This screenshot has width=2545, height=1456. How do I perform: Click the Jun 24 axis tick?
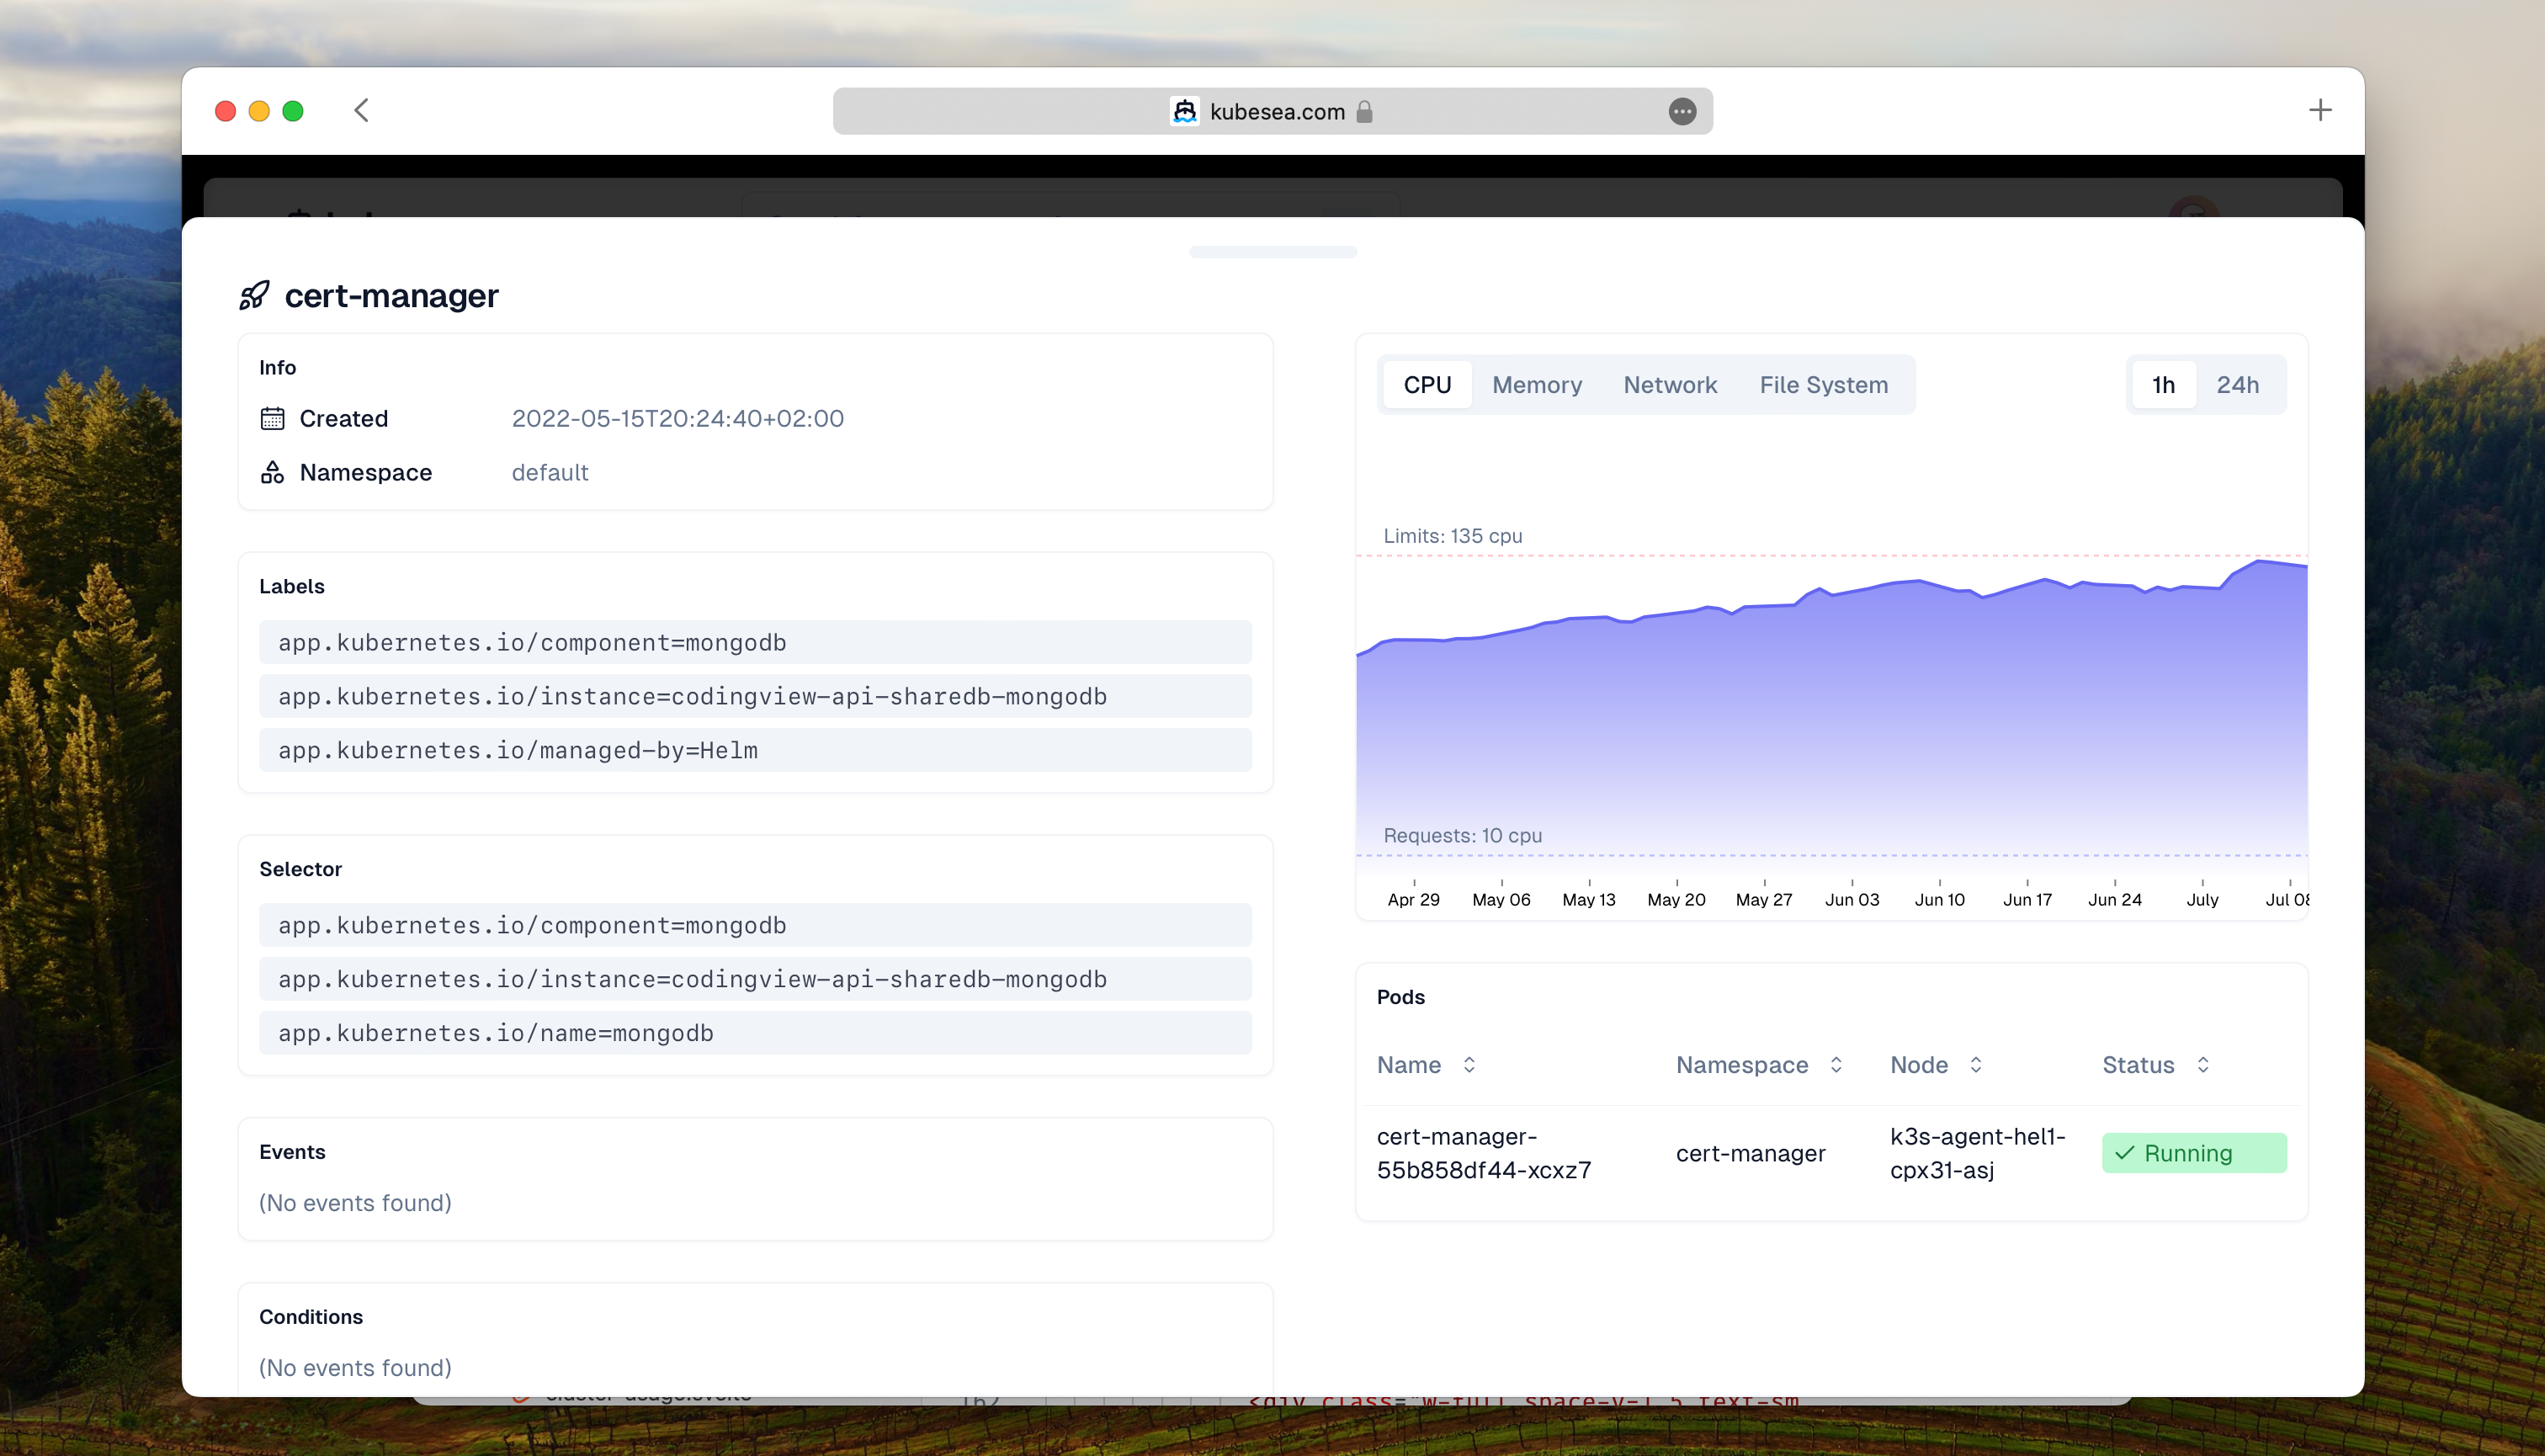pyautogui.click(x=2115, y=899)
